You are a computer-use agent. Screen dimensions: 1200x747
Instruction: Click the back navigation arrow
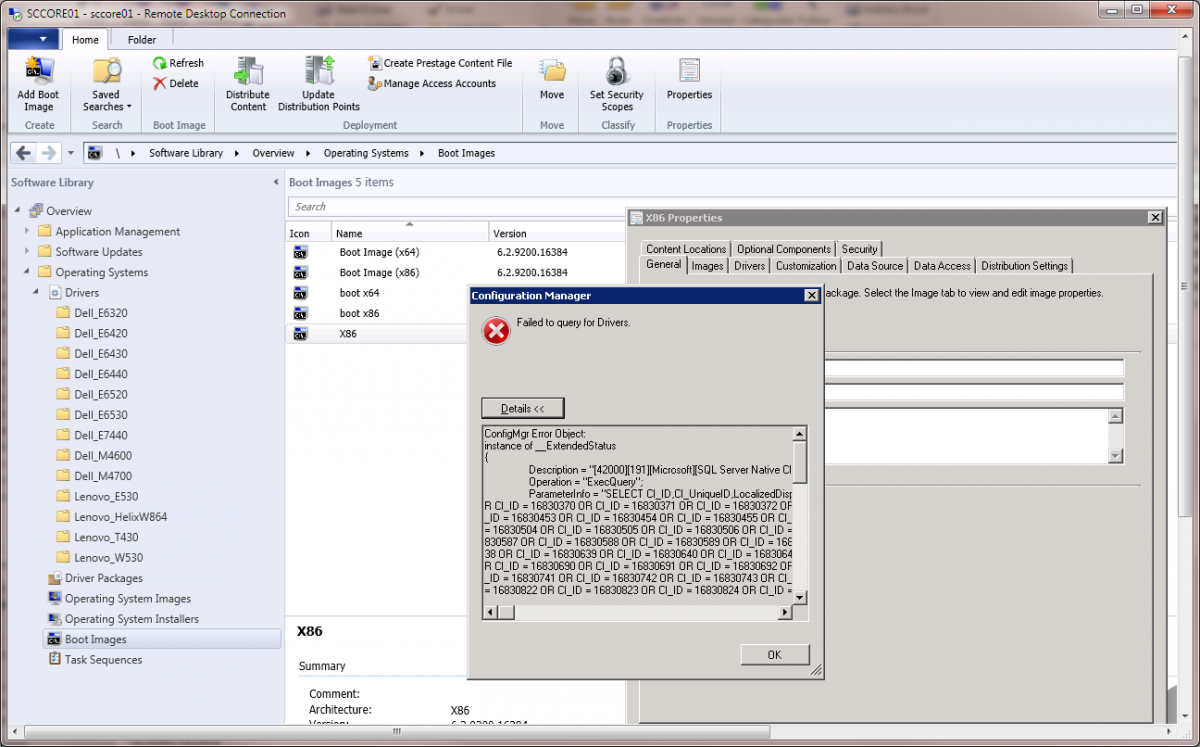24,153
